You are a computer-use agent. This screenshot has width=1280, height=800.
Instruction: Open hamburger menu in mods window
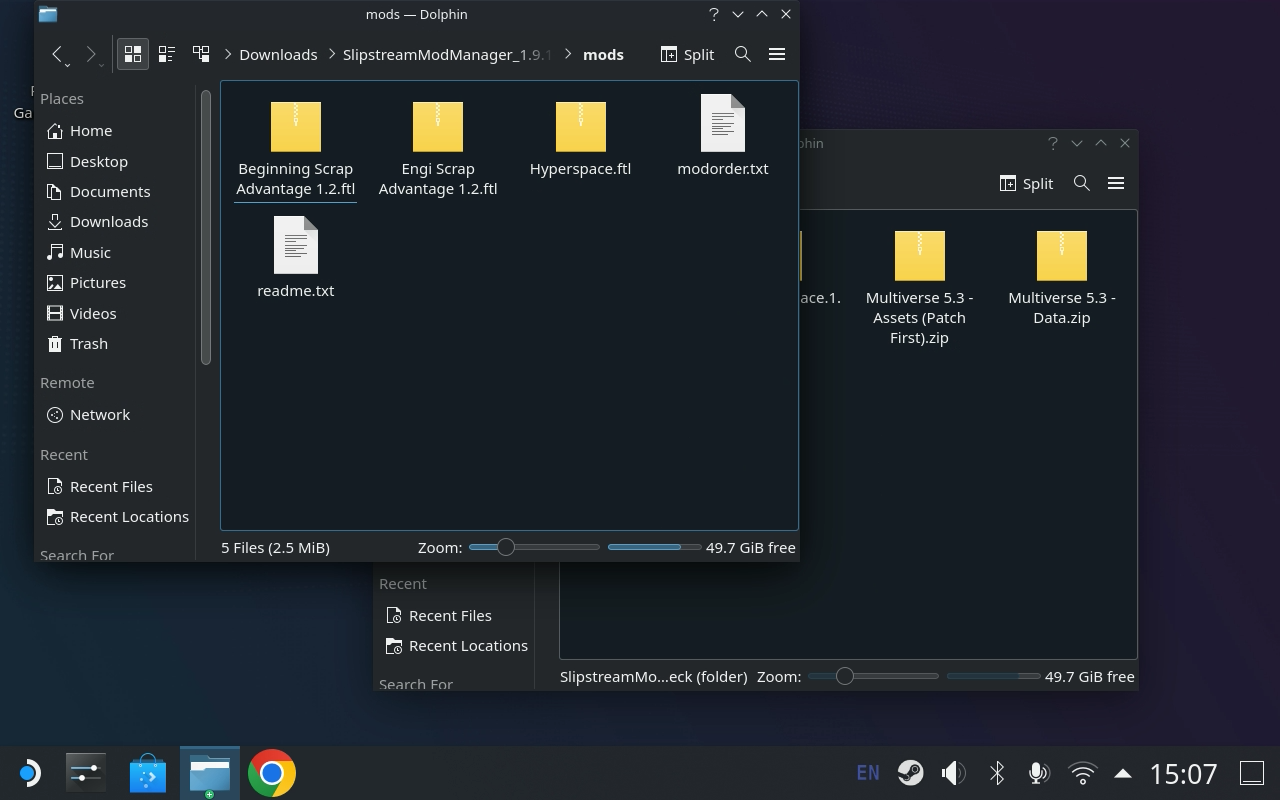pos(777,54)
